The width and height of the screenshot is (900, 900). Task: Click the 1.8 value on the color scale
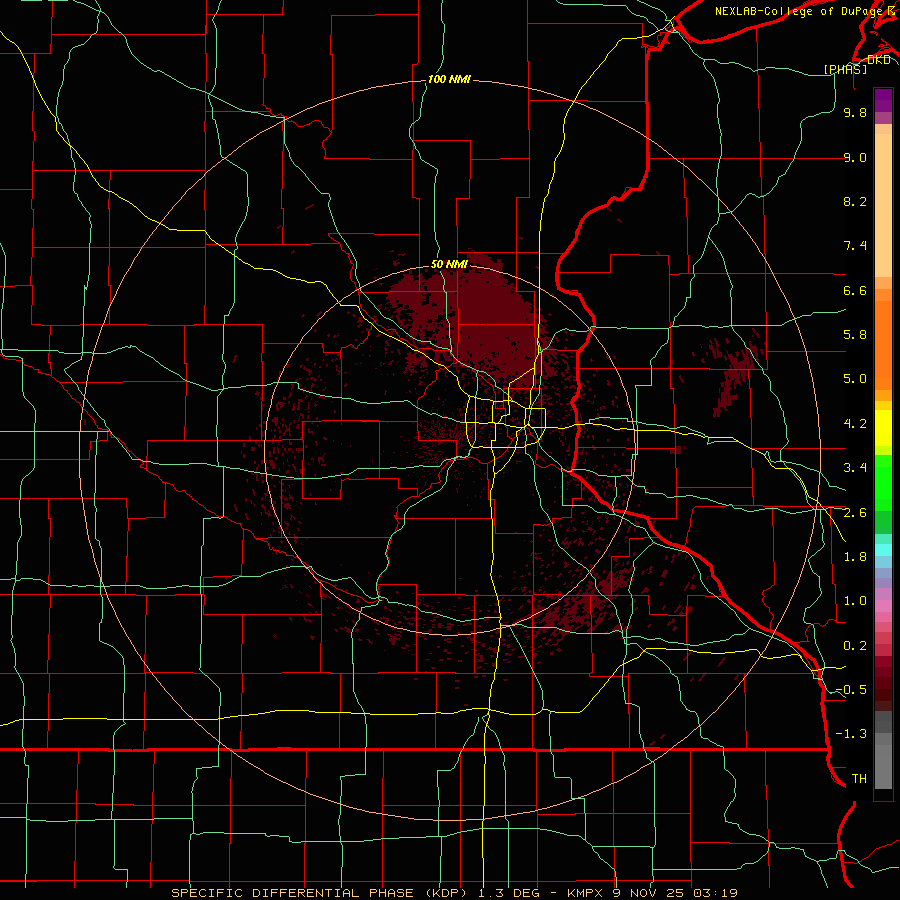tap(855, 557)
